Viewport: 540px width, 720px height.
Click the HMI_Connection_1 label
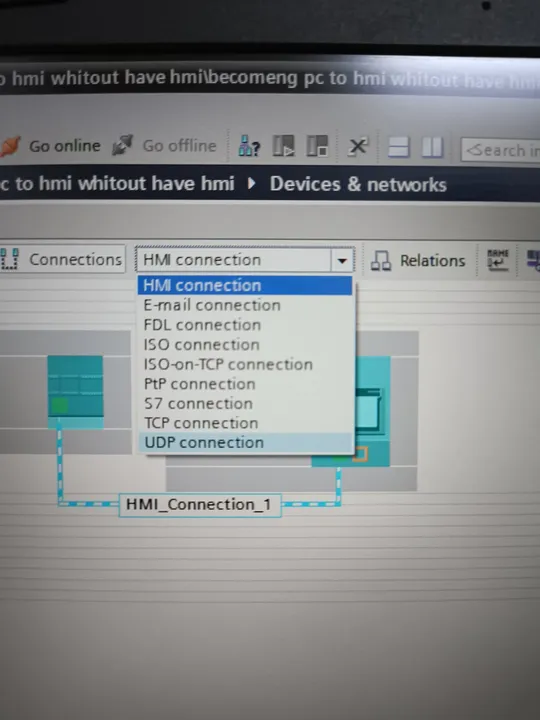pyautogui.click(x=199, y=505)
